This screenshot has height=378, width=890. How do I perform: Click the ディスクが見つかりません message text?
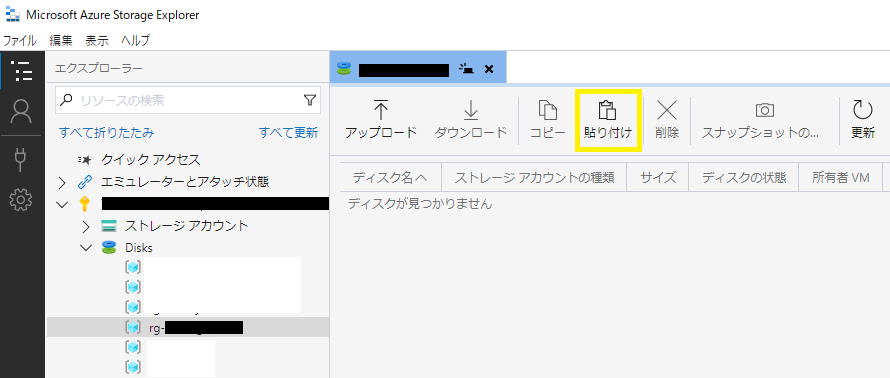click(419, 204)
